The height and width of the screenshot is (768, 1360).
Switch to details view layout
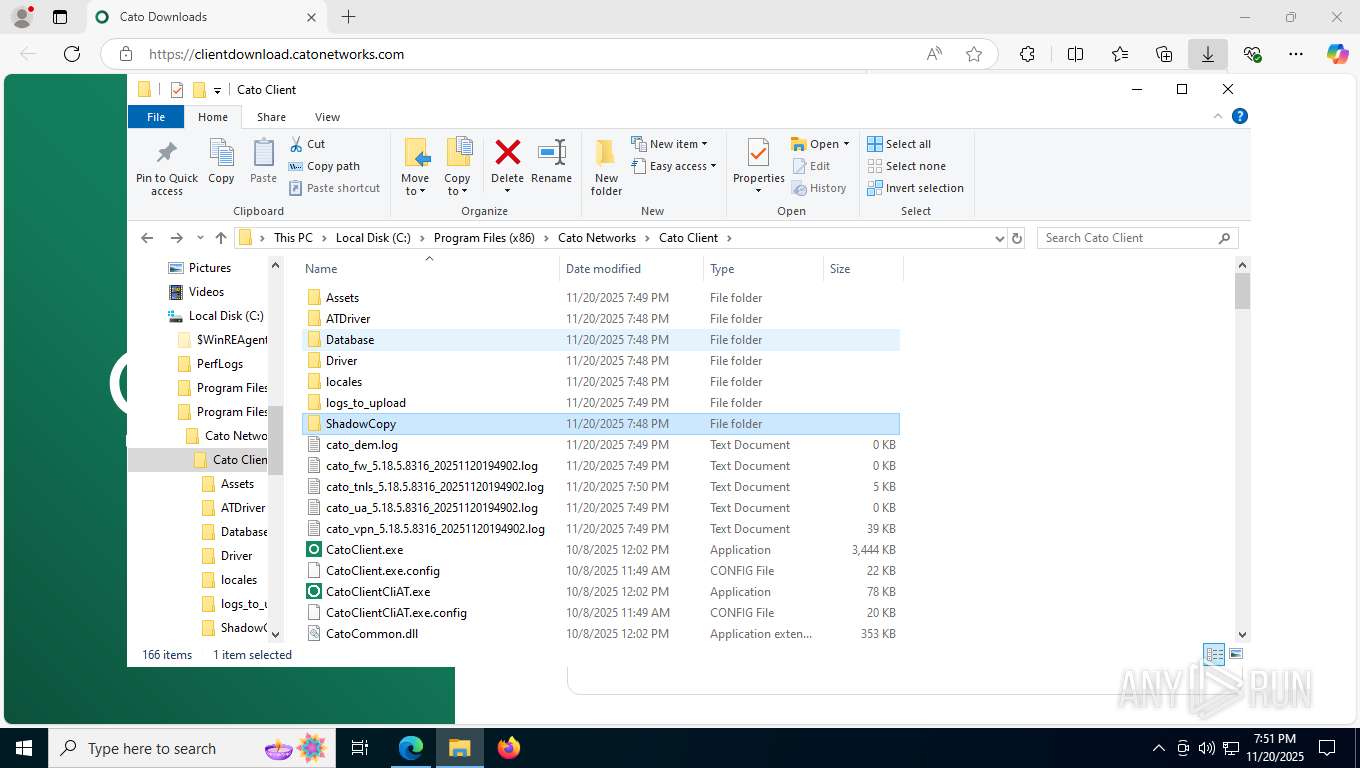[1214, 655]
